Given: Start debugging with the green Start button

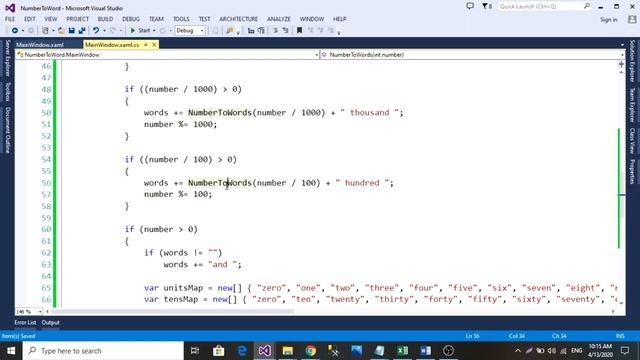Looking at the screenshot, I should 140,31.
